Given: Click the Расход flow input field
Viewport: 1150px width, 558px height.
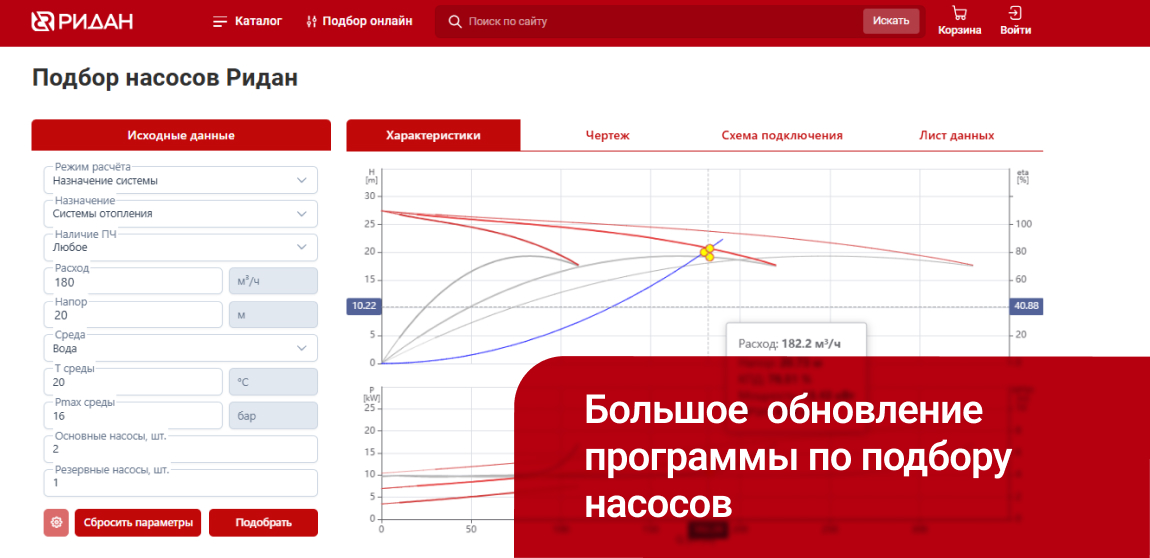Looking at the screenshot, I should coord(133,282).
